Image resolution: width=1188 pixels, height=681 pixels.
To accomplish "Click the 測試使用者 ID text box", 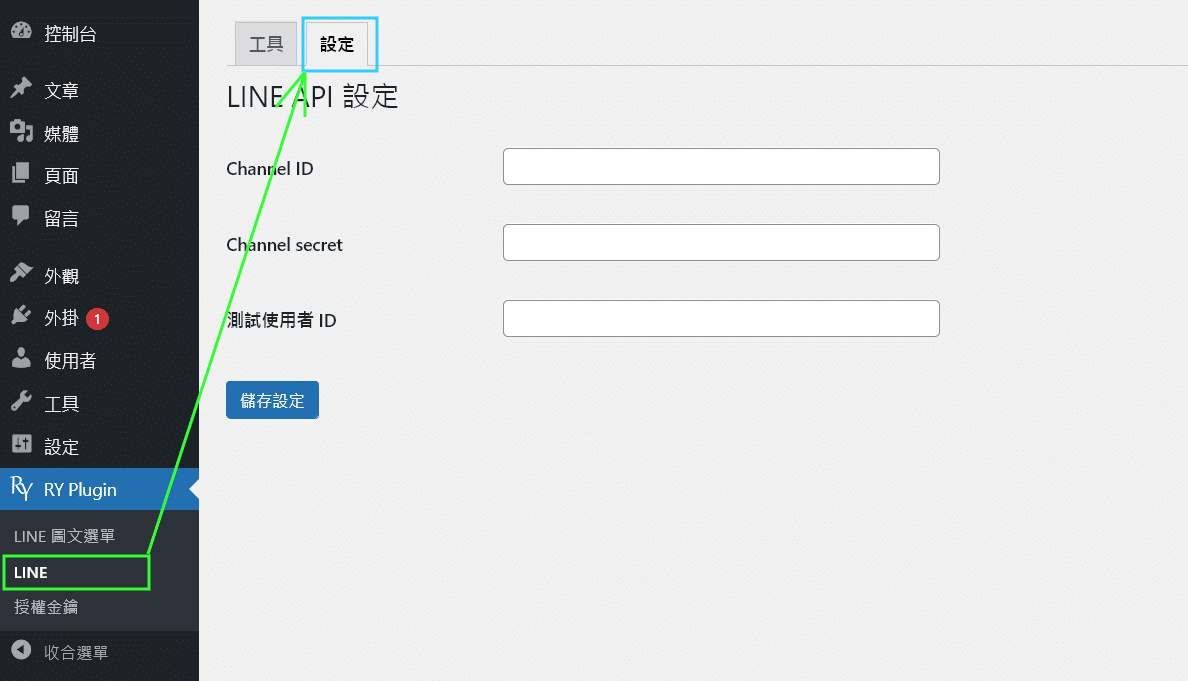I will click(721, 319).
